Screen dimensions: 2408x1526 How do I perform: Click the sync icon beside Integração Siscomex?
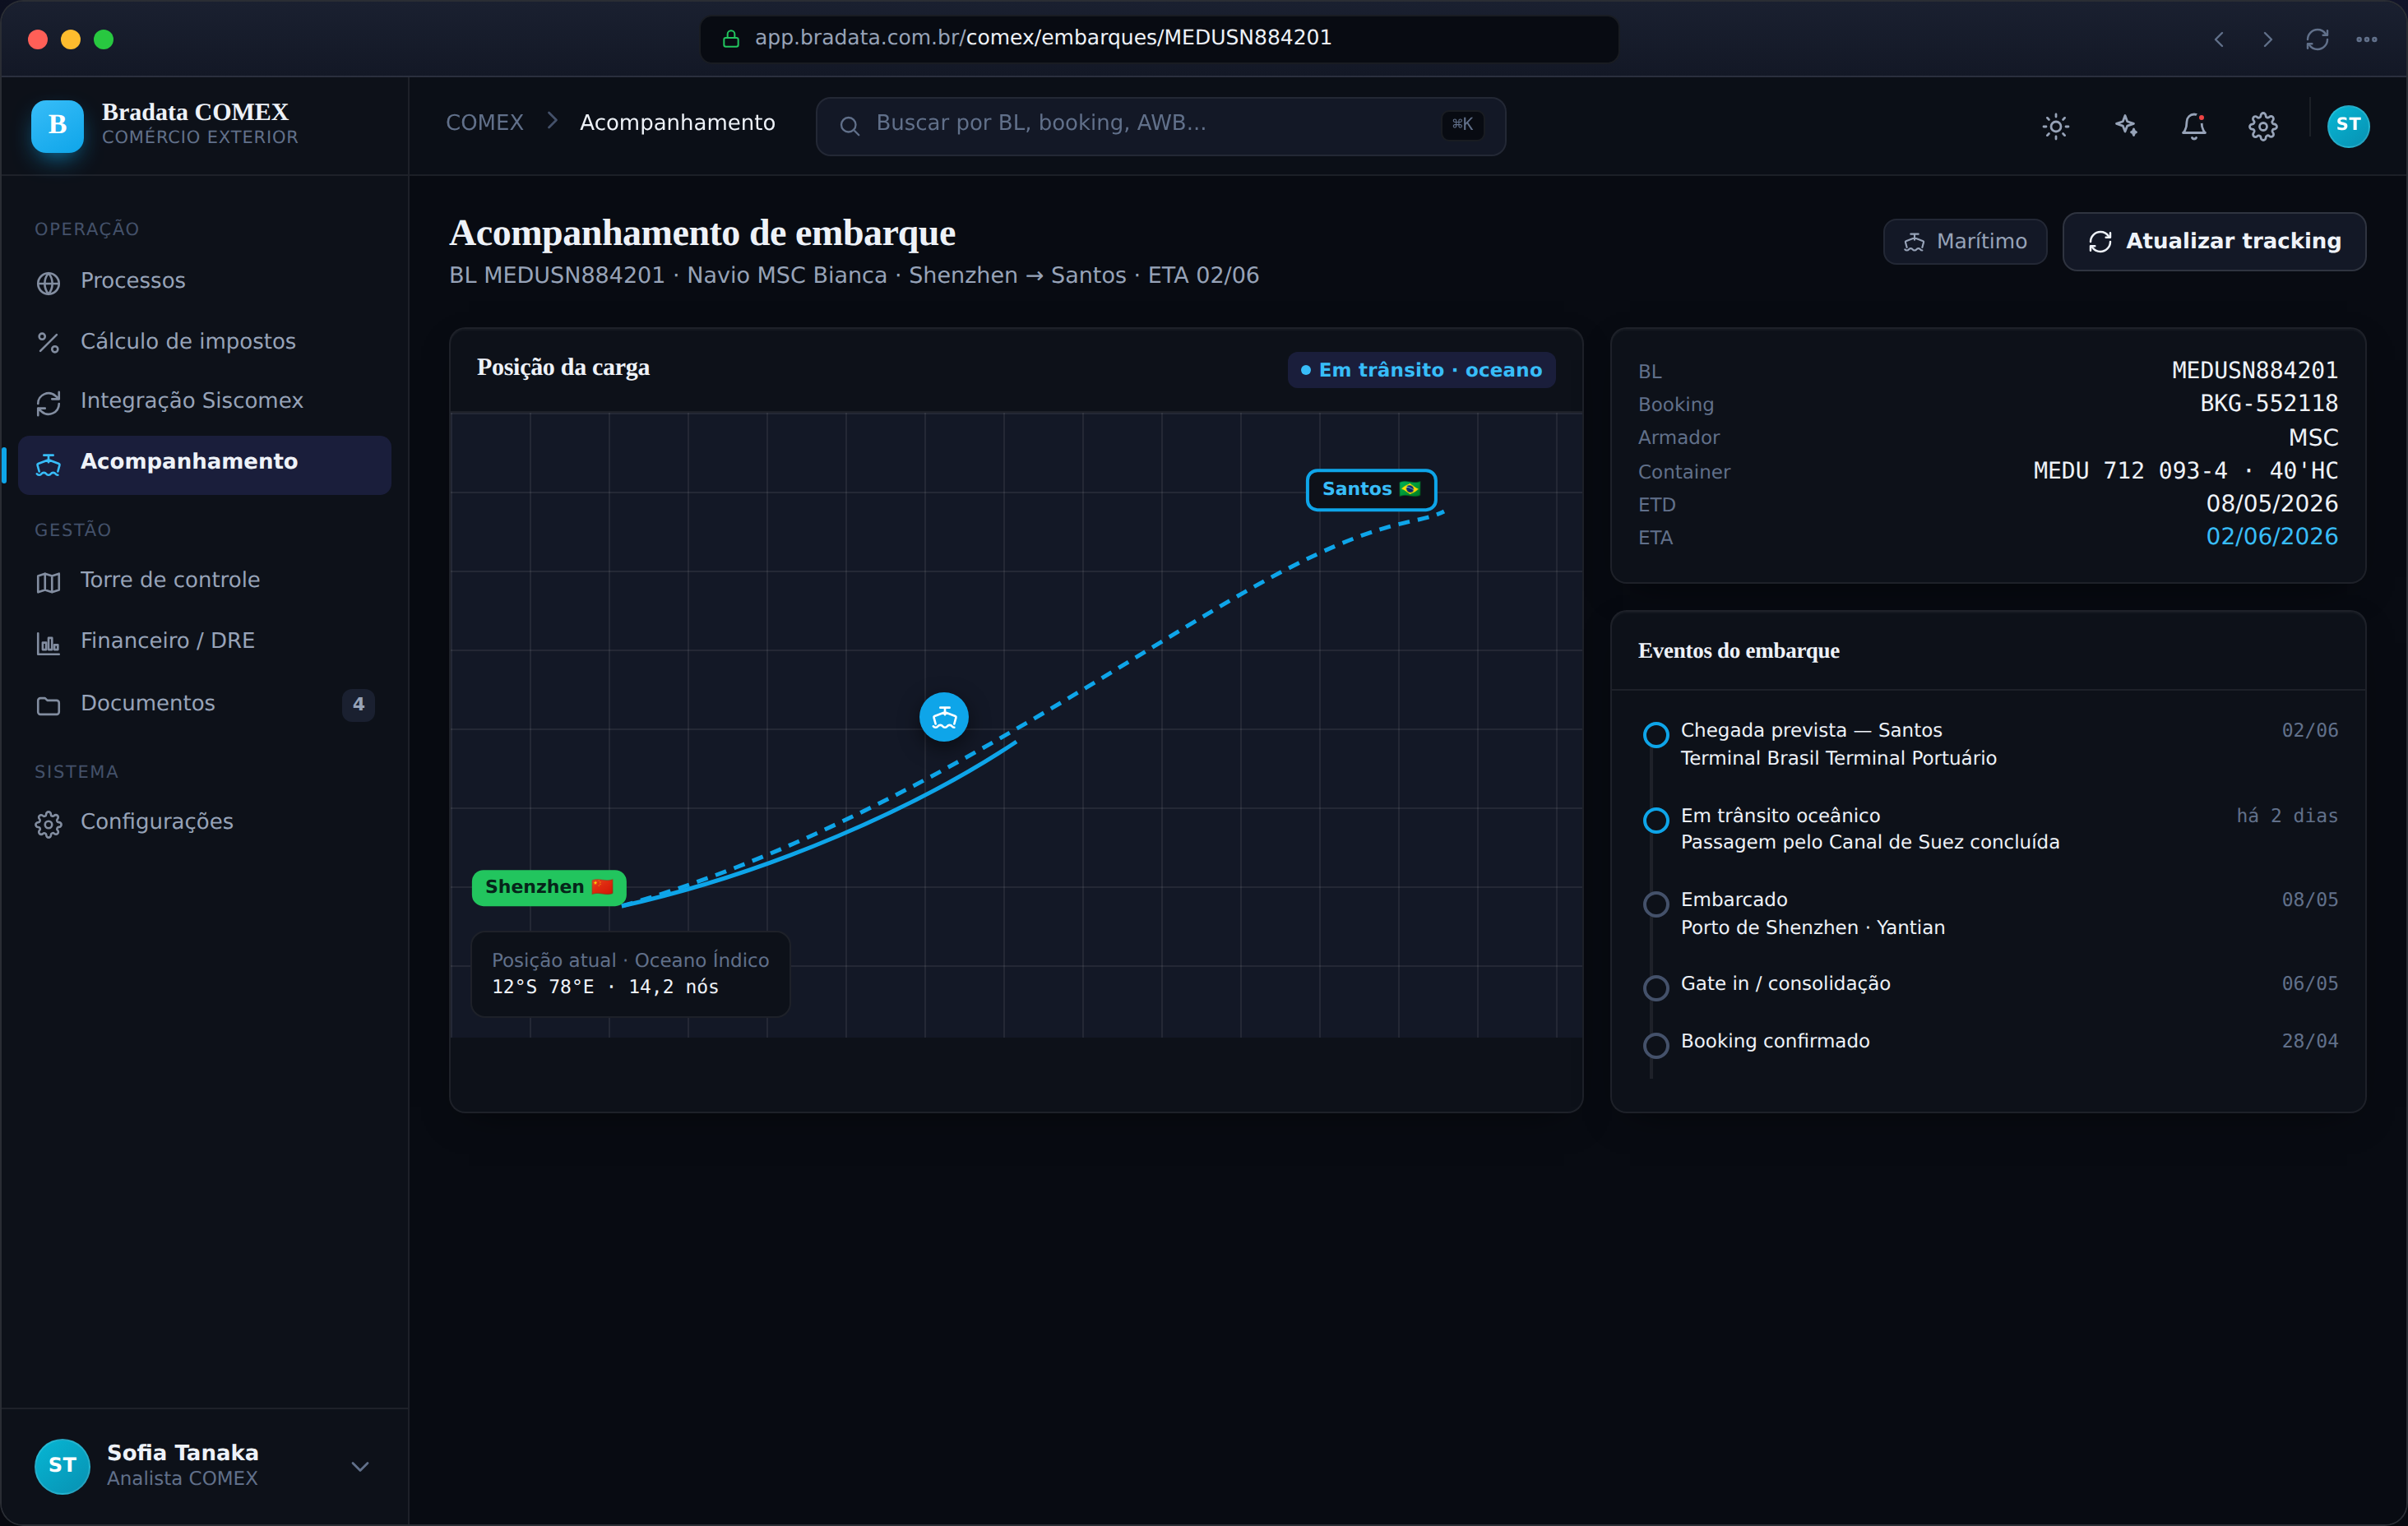pyautogui.click(x=48, y=403)
